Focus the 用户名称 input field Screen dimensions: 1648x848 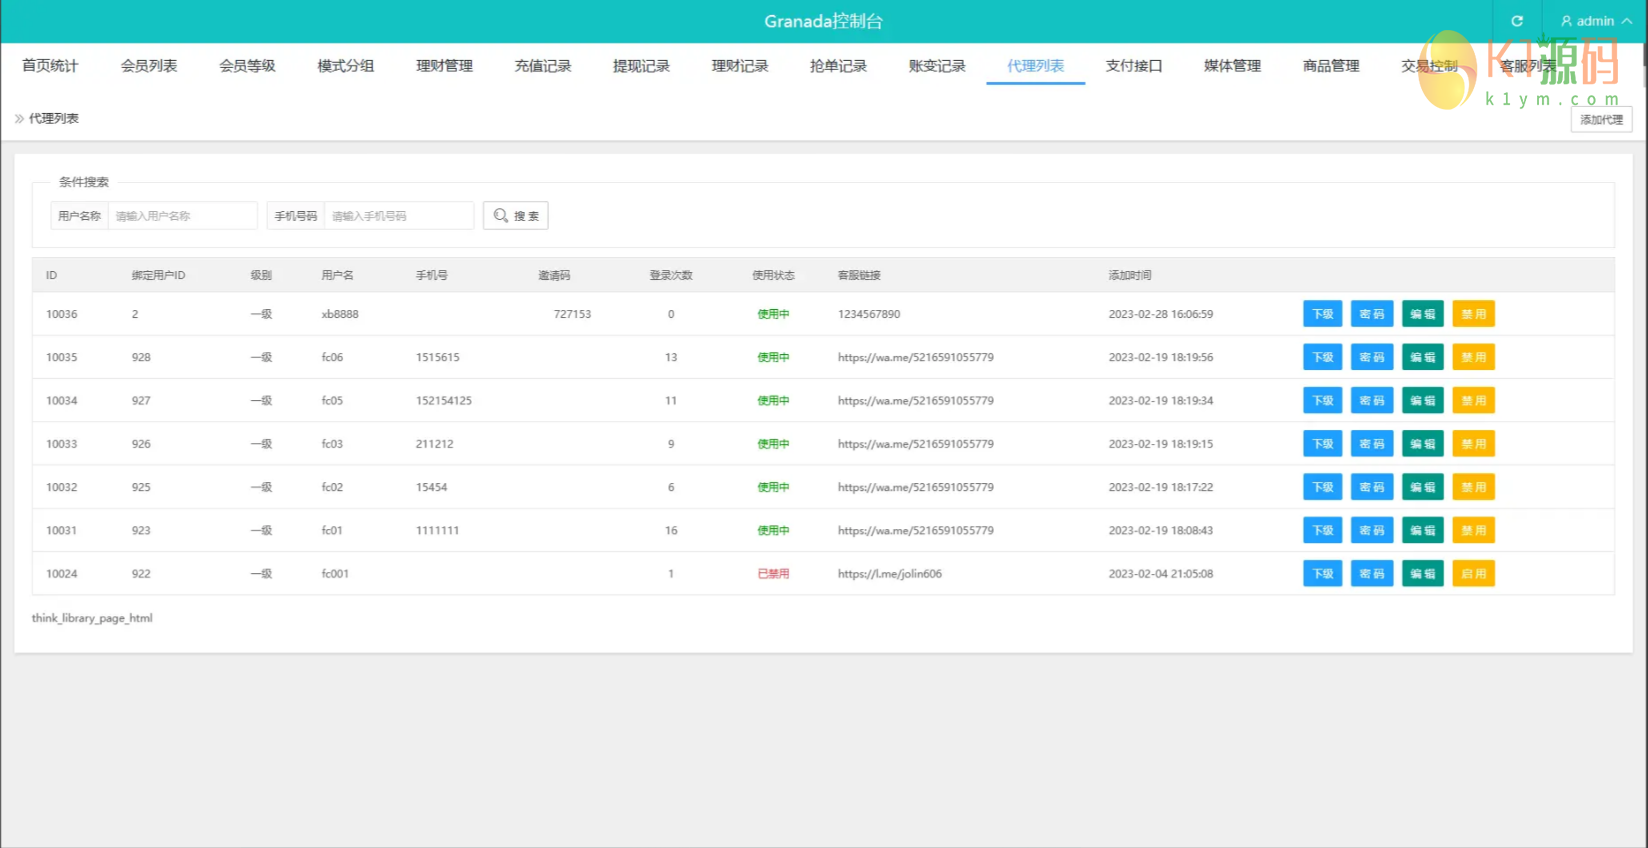point(182,216)
